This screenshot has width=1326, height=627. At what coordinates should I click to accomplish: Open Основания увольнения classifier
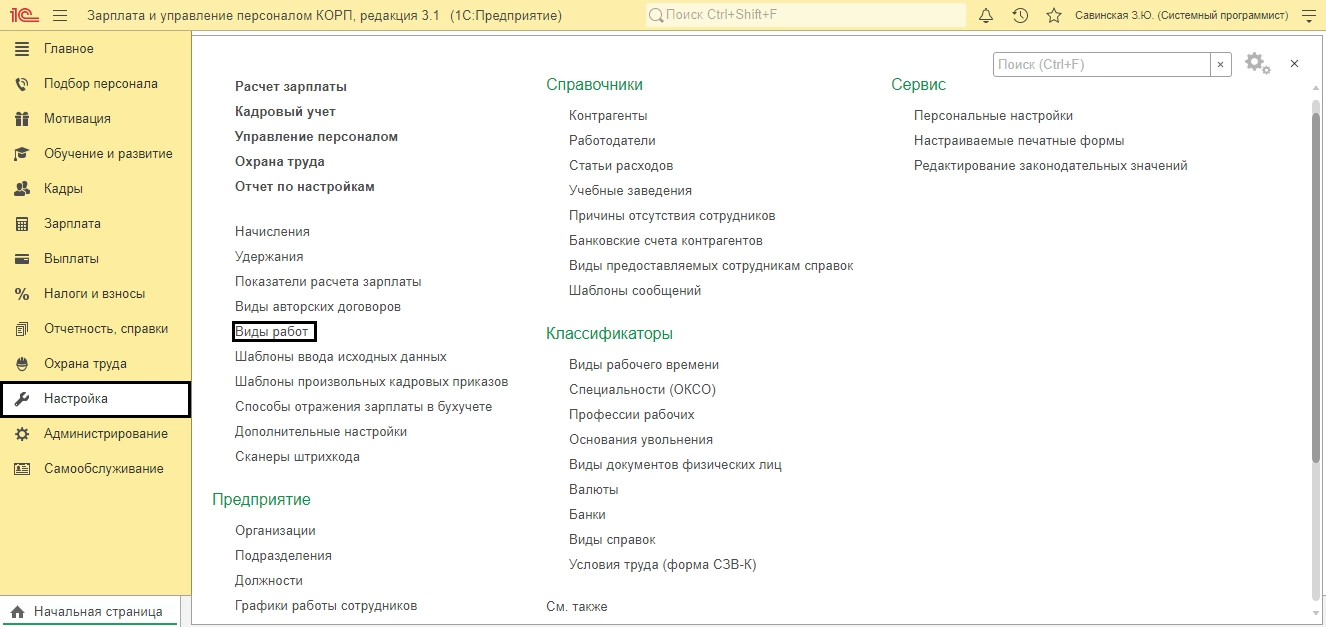click(641, 440)
